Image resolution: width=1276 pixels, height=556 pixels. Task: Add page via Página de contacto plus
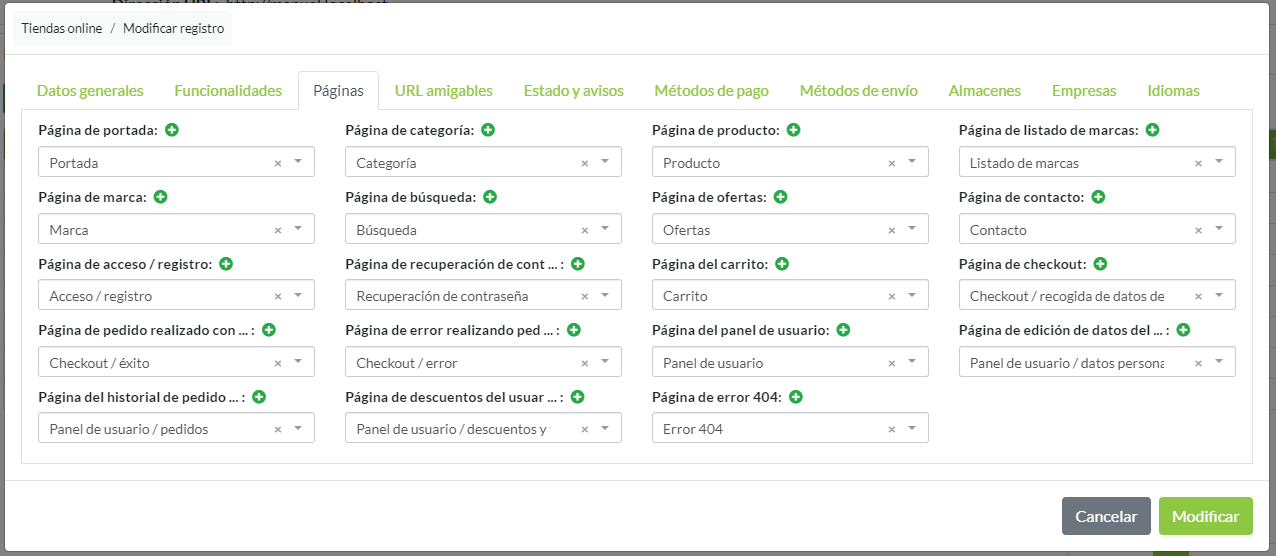(x=1098, y=197)
